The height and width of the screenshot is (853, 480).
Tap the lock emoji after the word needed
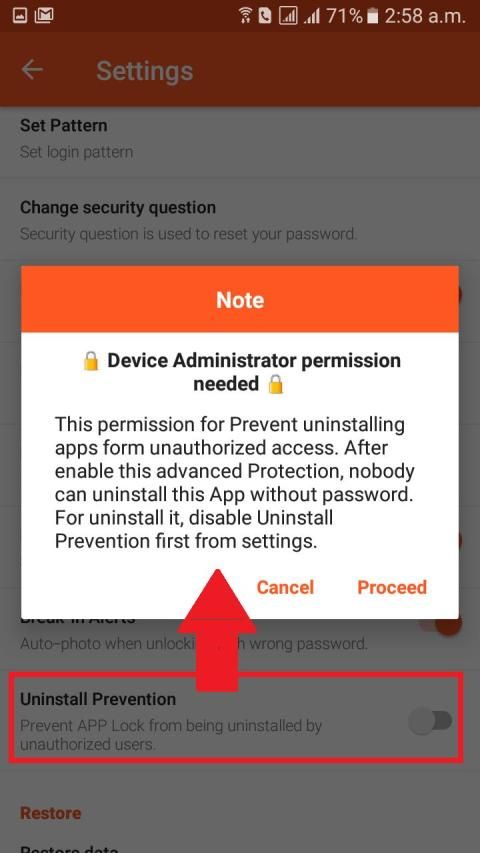pyautogui.click(x=276, y=385)
